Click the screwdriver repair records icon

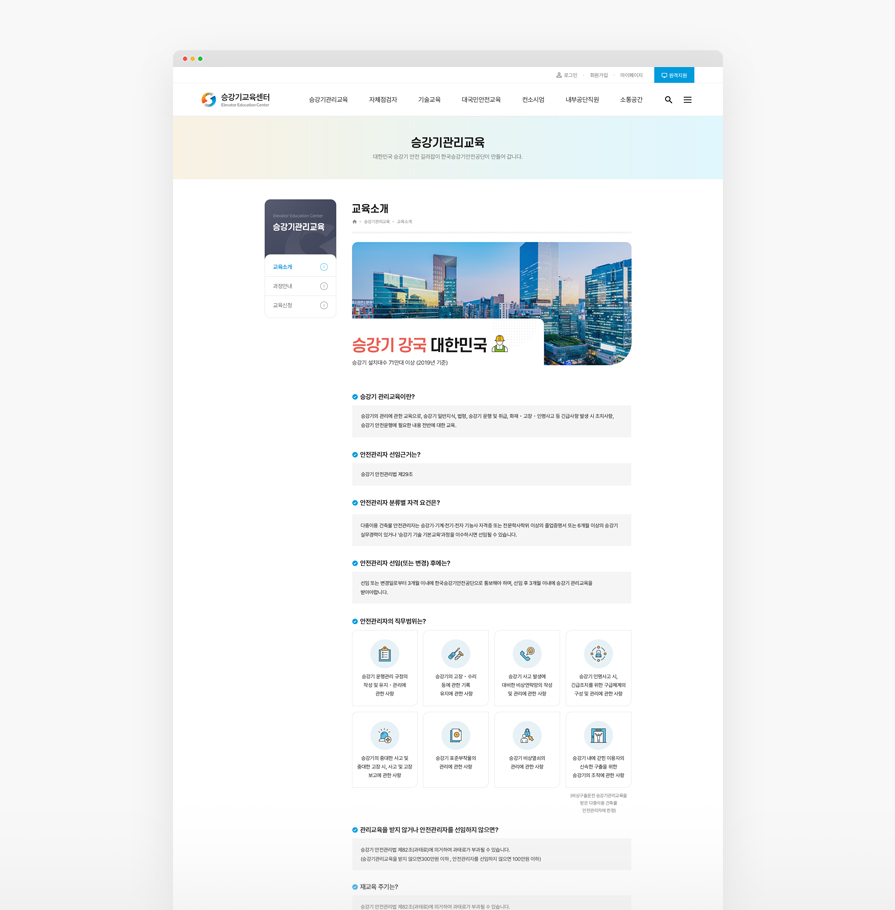(x=456, y=654)
